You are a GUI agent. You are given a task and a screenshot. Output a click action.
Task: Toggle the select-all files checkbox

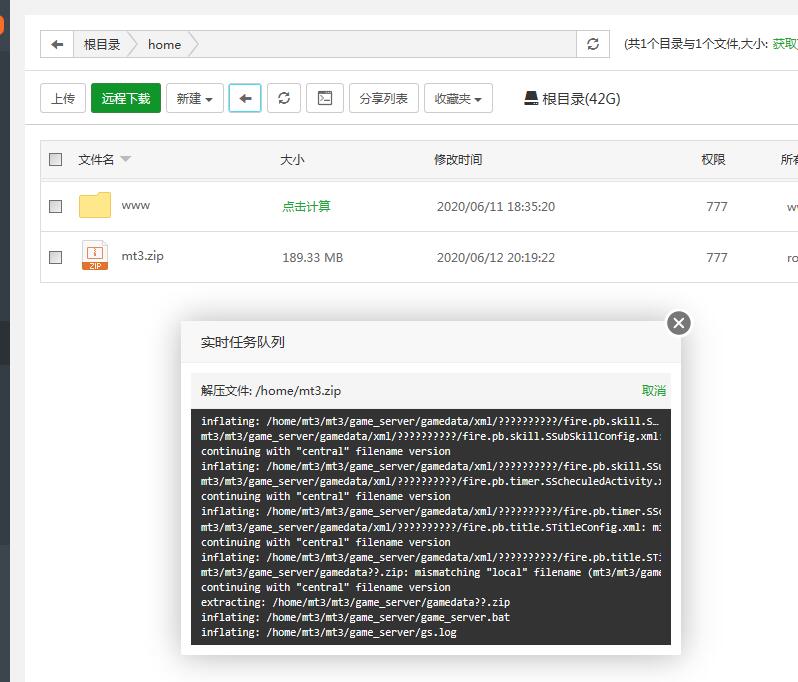56,160
